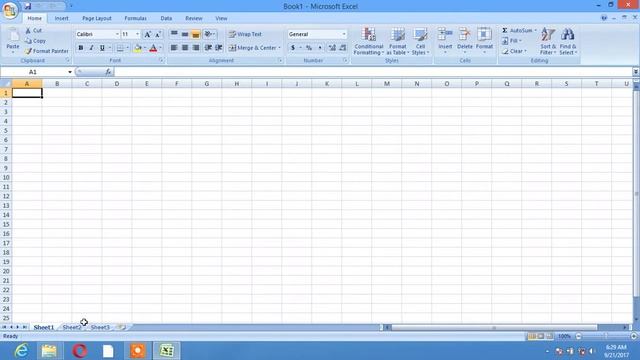Click the Copy command
This screenshot has width=640, height=360.
[35, 41]
